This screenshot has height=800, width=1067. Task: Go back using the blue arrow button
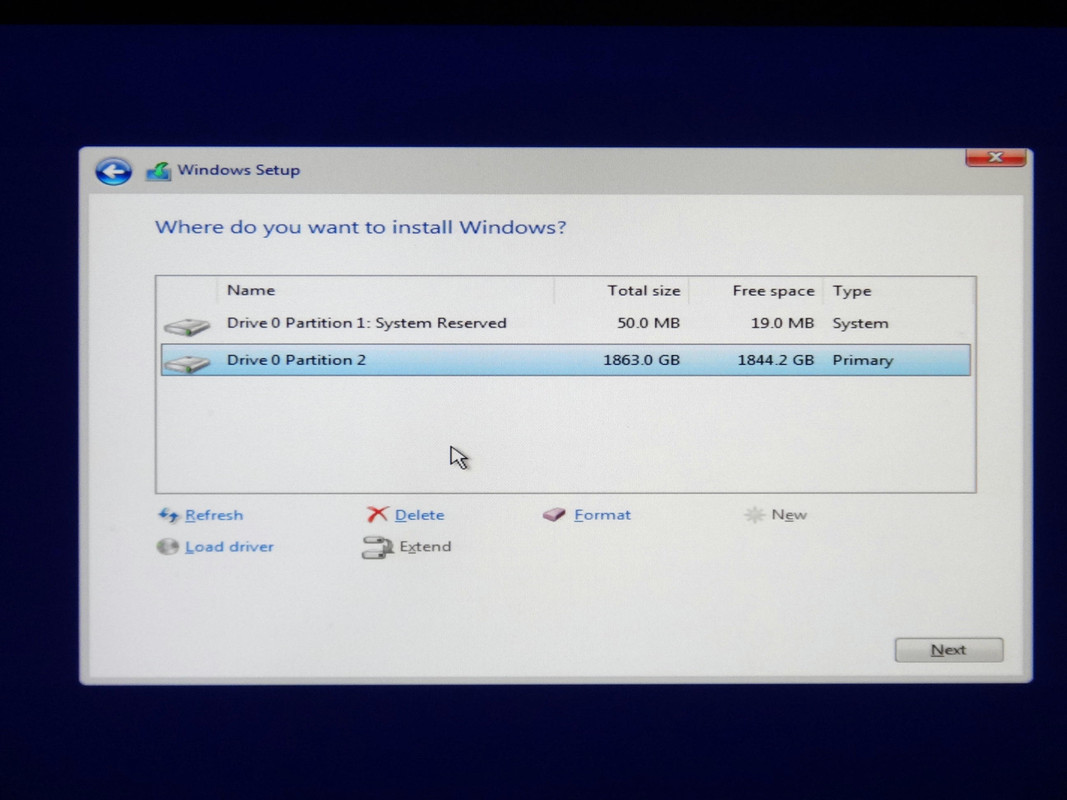(114, 171)
